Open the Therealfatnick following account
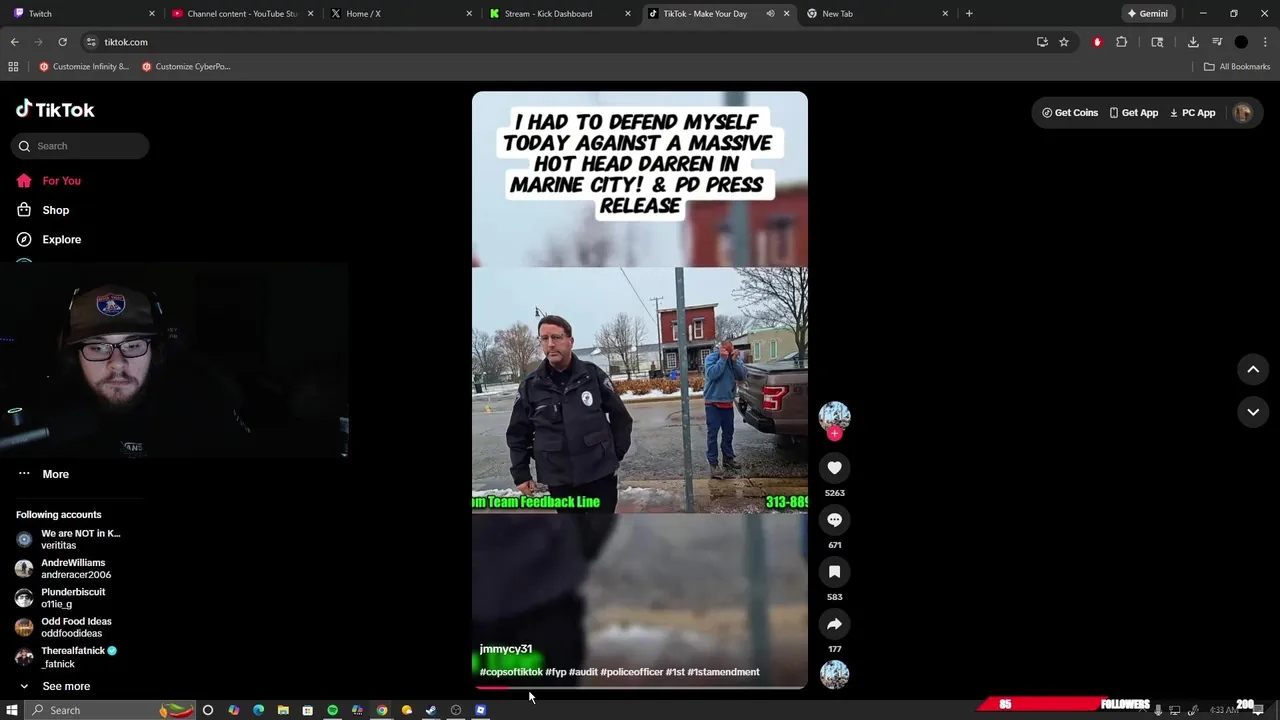 click(67, 657)
